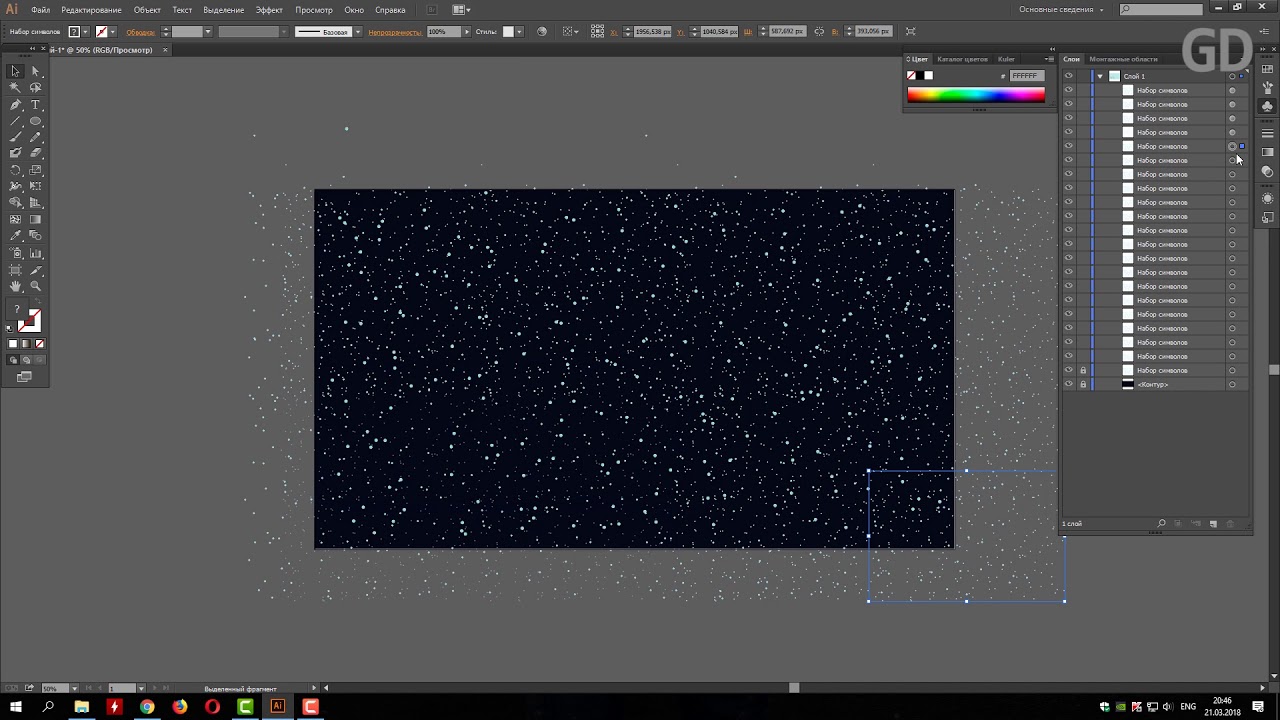Switch to the Монтажные области tab
Image resolution: width=1280 pixels, height=720 pixels.
[x=1123, y=59]
